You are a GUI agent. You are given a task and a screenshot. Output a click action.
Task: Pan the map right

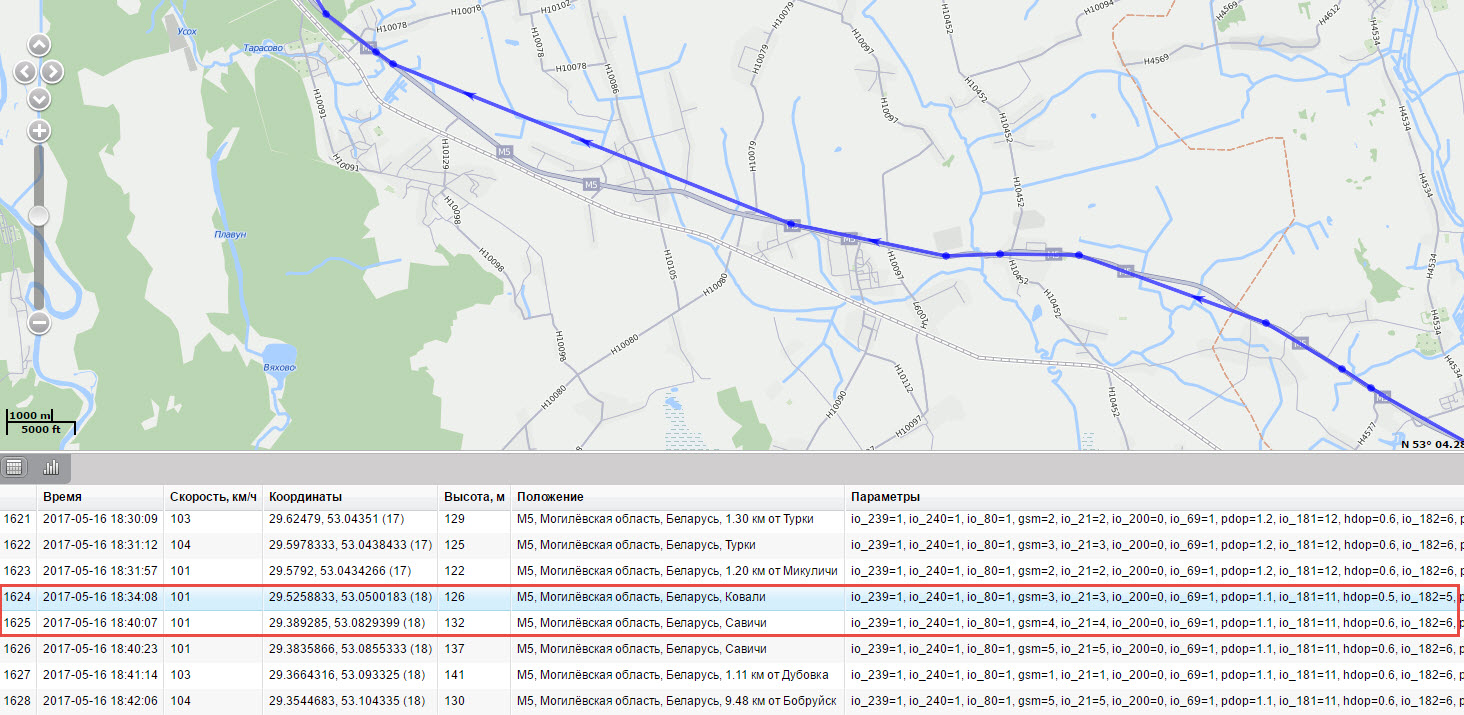coord(53,72)
